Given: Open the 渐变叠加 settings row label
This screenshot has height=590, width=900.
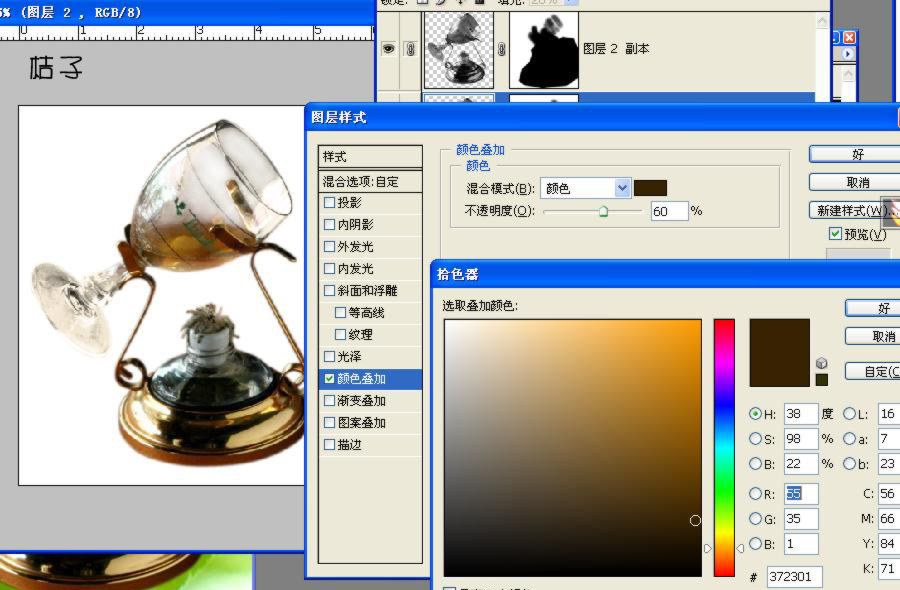Looking at the screenshot, I should pos(362,401).
